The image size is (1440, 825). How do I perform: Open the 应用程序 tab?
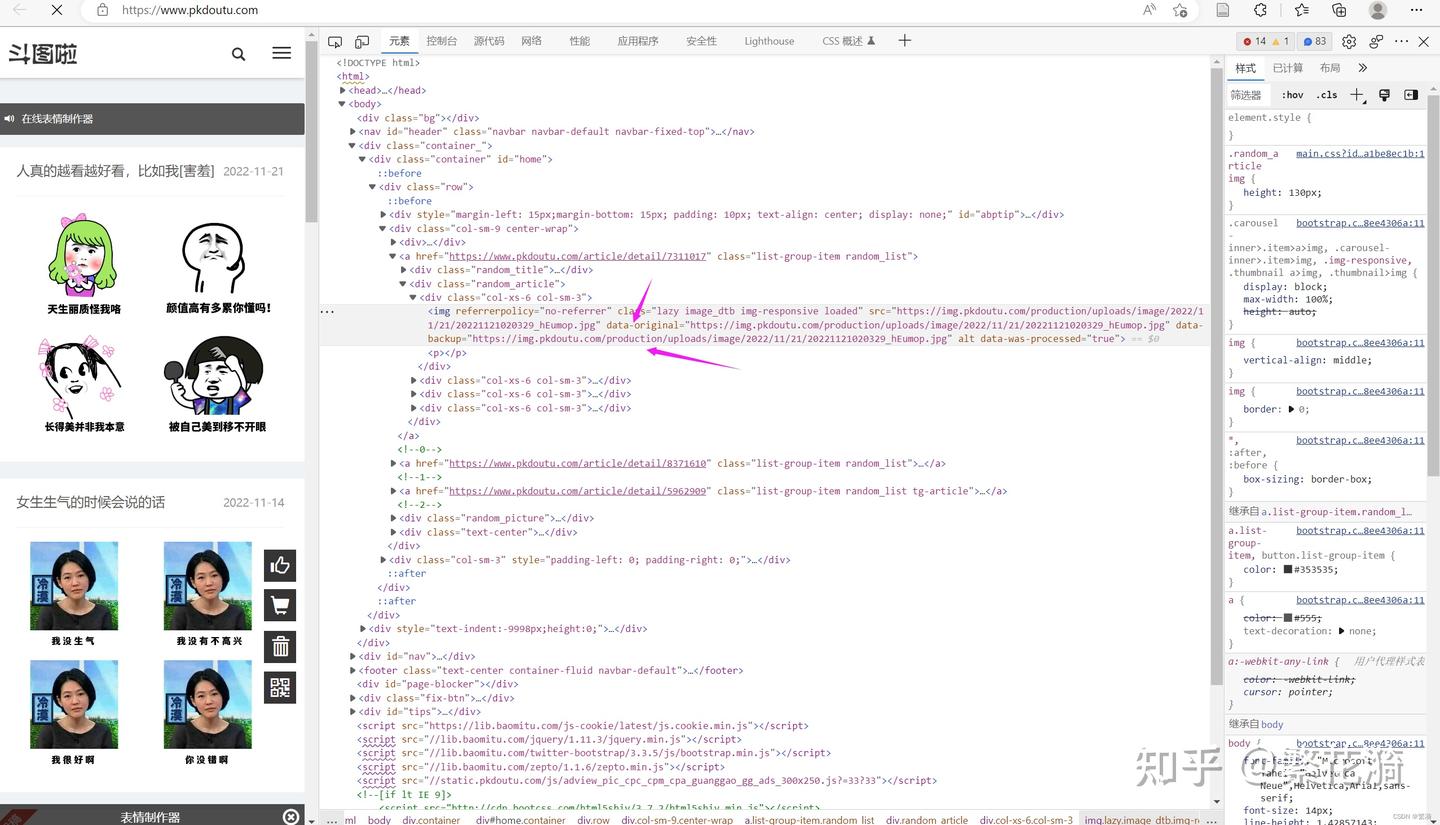tap(638, 41)
